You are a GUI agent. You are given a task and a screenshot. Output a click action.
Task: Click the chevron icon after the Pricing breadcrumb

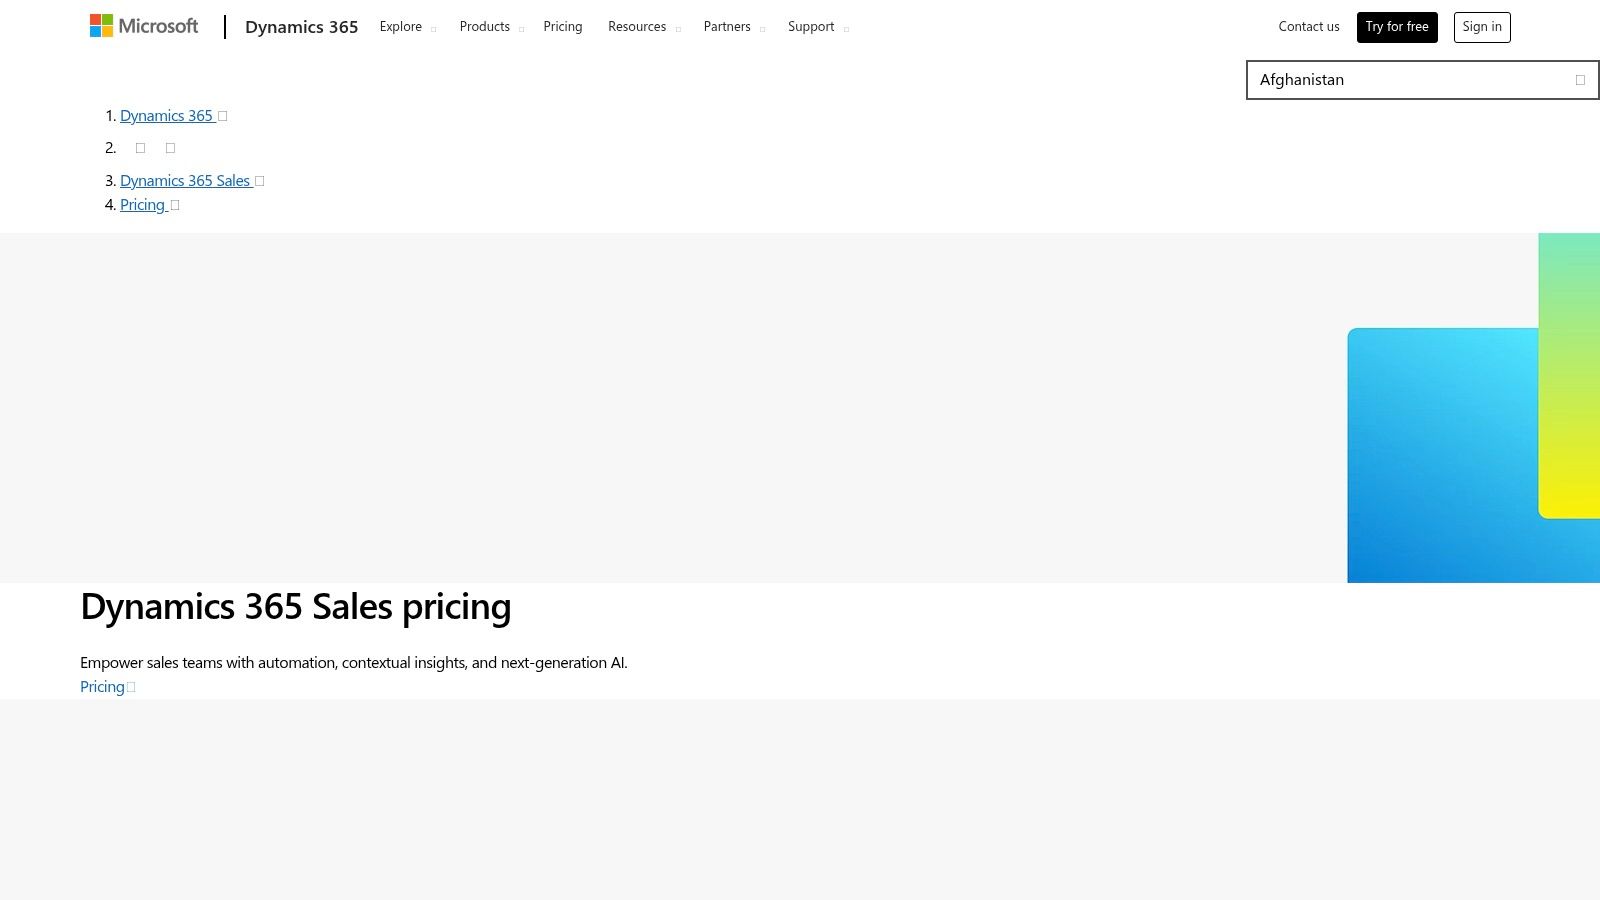coord(175,204)
